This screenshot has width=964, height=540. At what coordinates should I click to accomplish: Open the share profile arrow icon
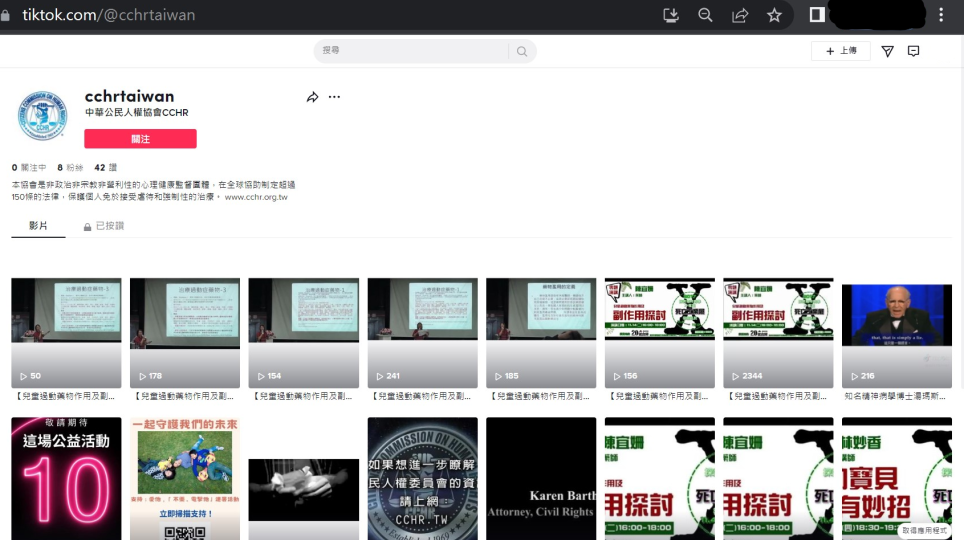point(312,97)
